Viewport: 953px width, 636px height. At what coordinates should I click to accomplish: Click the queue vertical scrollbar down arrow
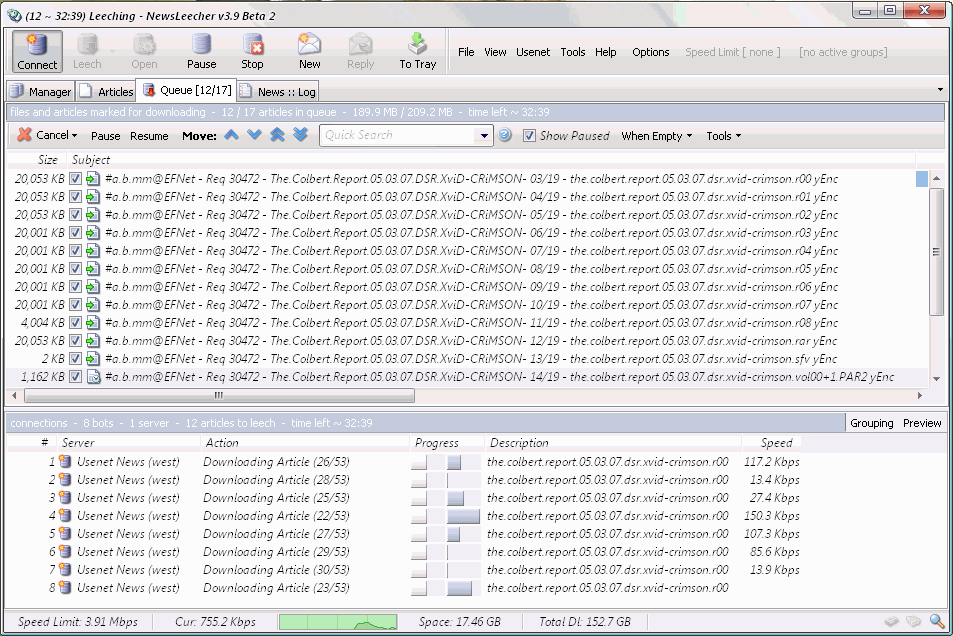[936, 379]
